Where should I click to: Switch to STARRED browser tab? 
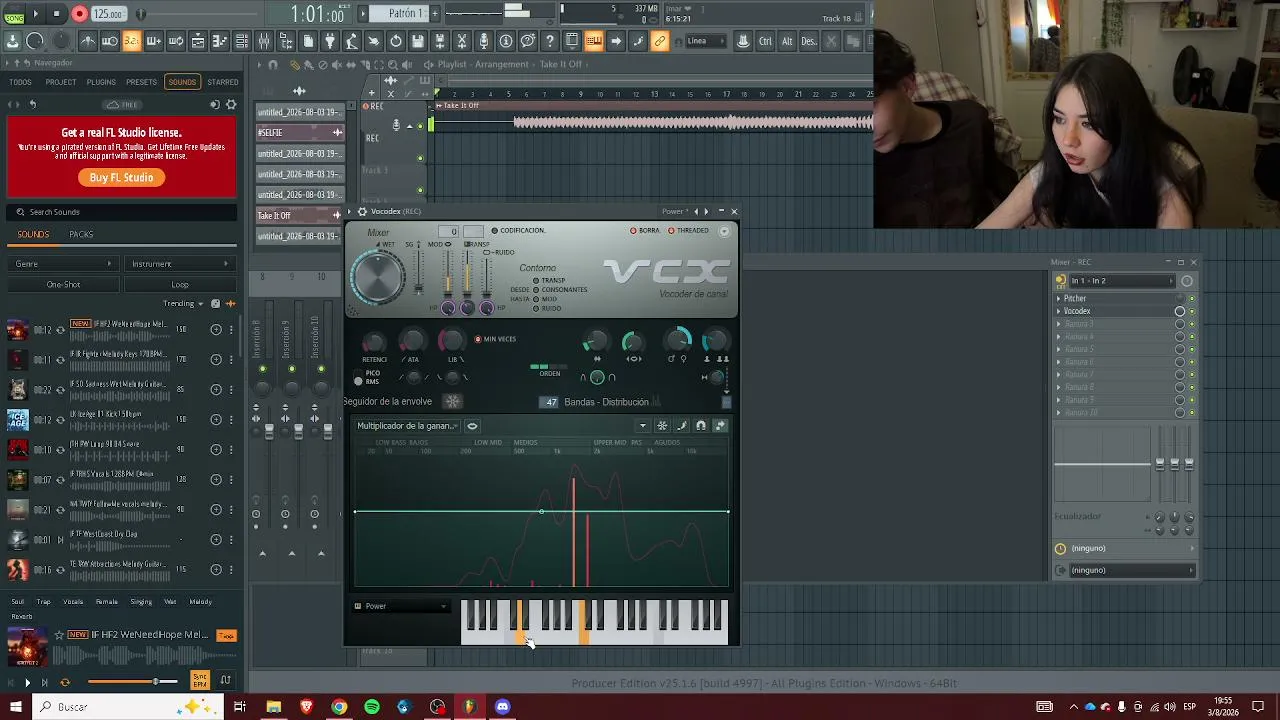pyautogui.click(x=222, y=82)
